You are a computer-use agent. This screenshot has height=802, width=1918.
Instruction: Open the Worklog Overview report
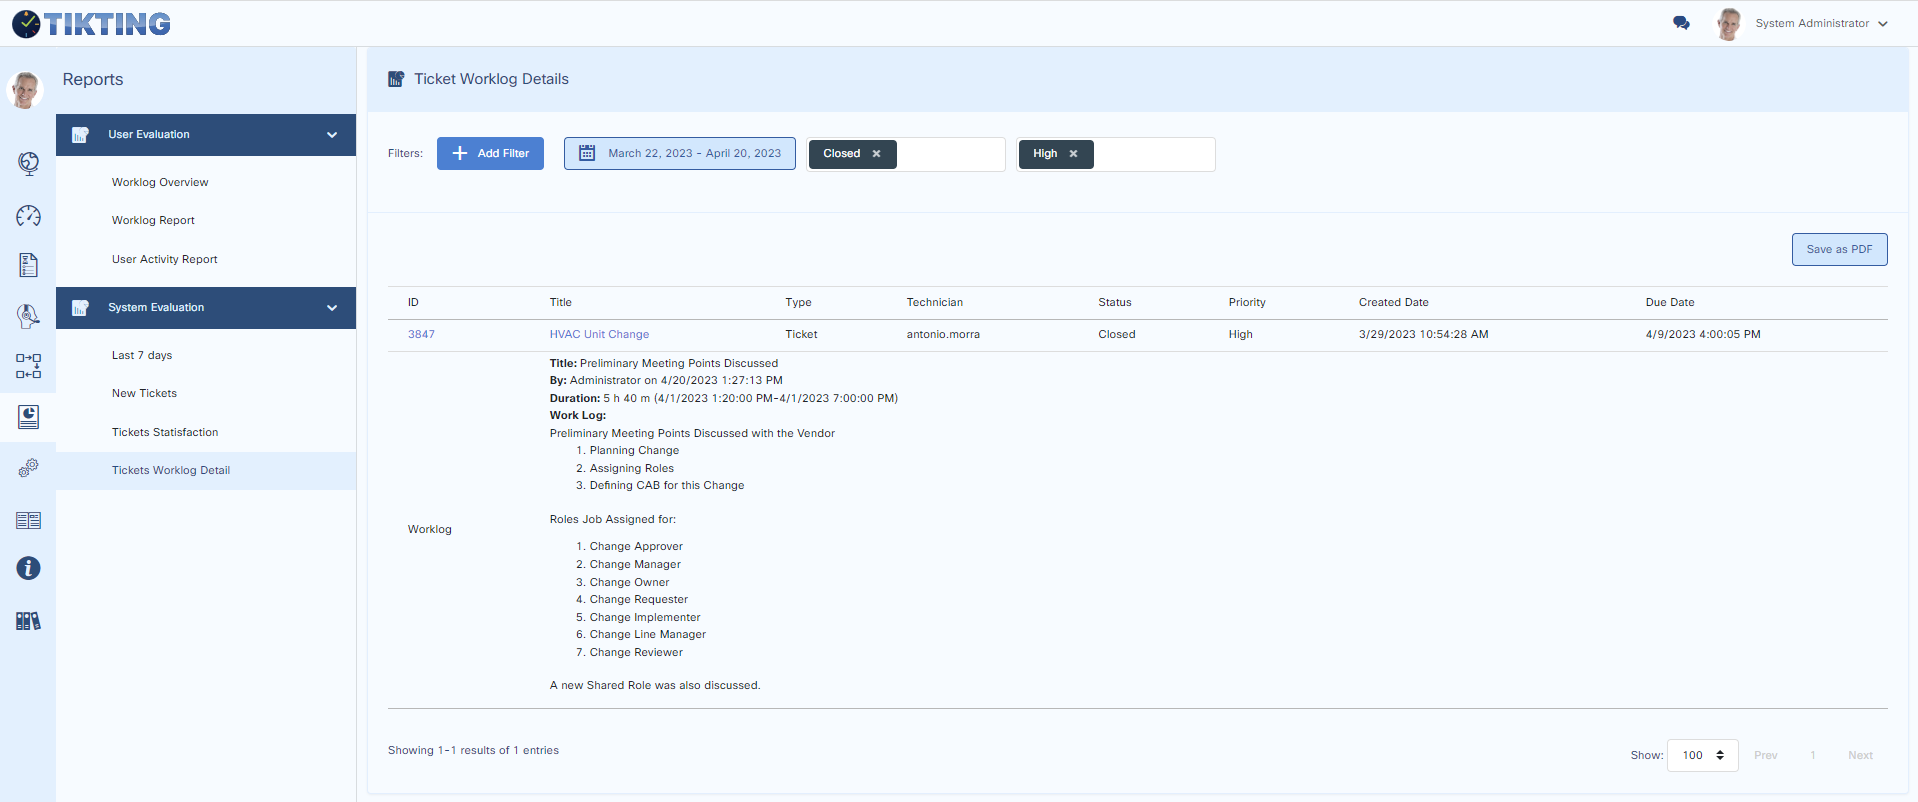160,182
